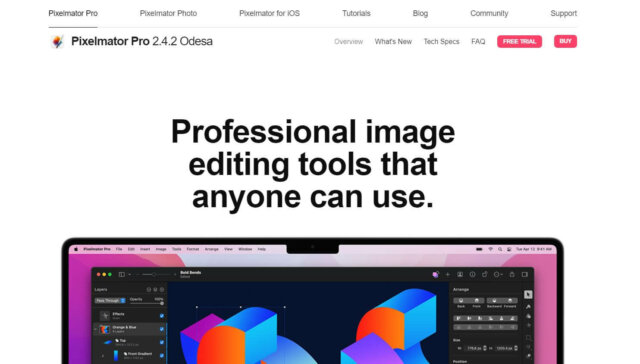Toggle visibility checkbox of Top layer

point(162,342)
